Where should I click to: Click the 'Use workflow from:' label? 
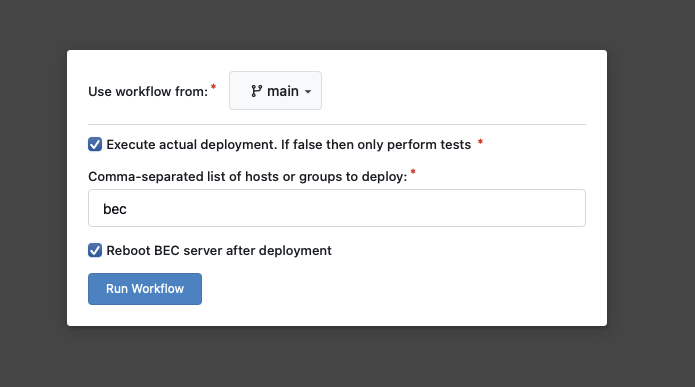pyautogui.click(x=148, y=92)
